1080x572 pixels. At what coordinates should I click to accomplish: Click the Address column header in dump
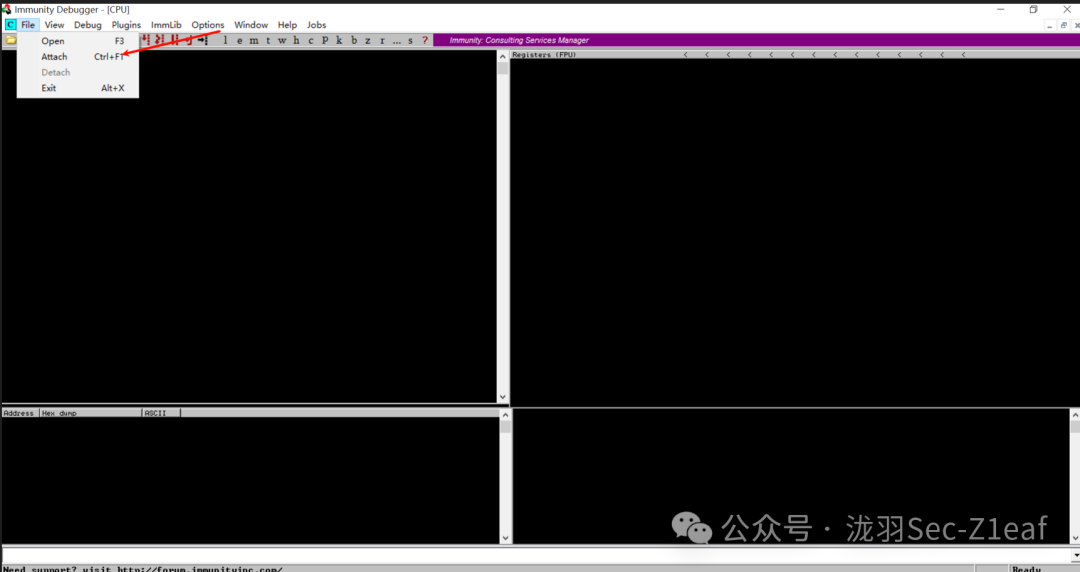click(x=19, y=413)
